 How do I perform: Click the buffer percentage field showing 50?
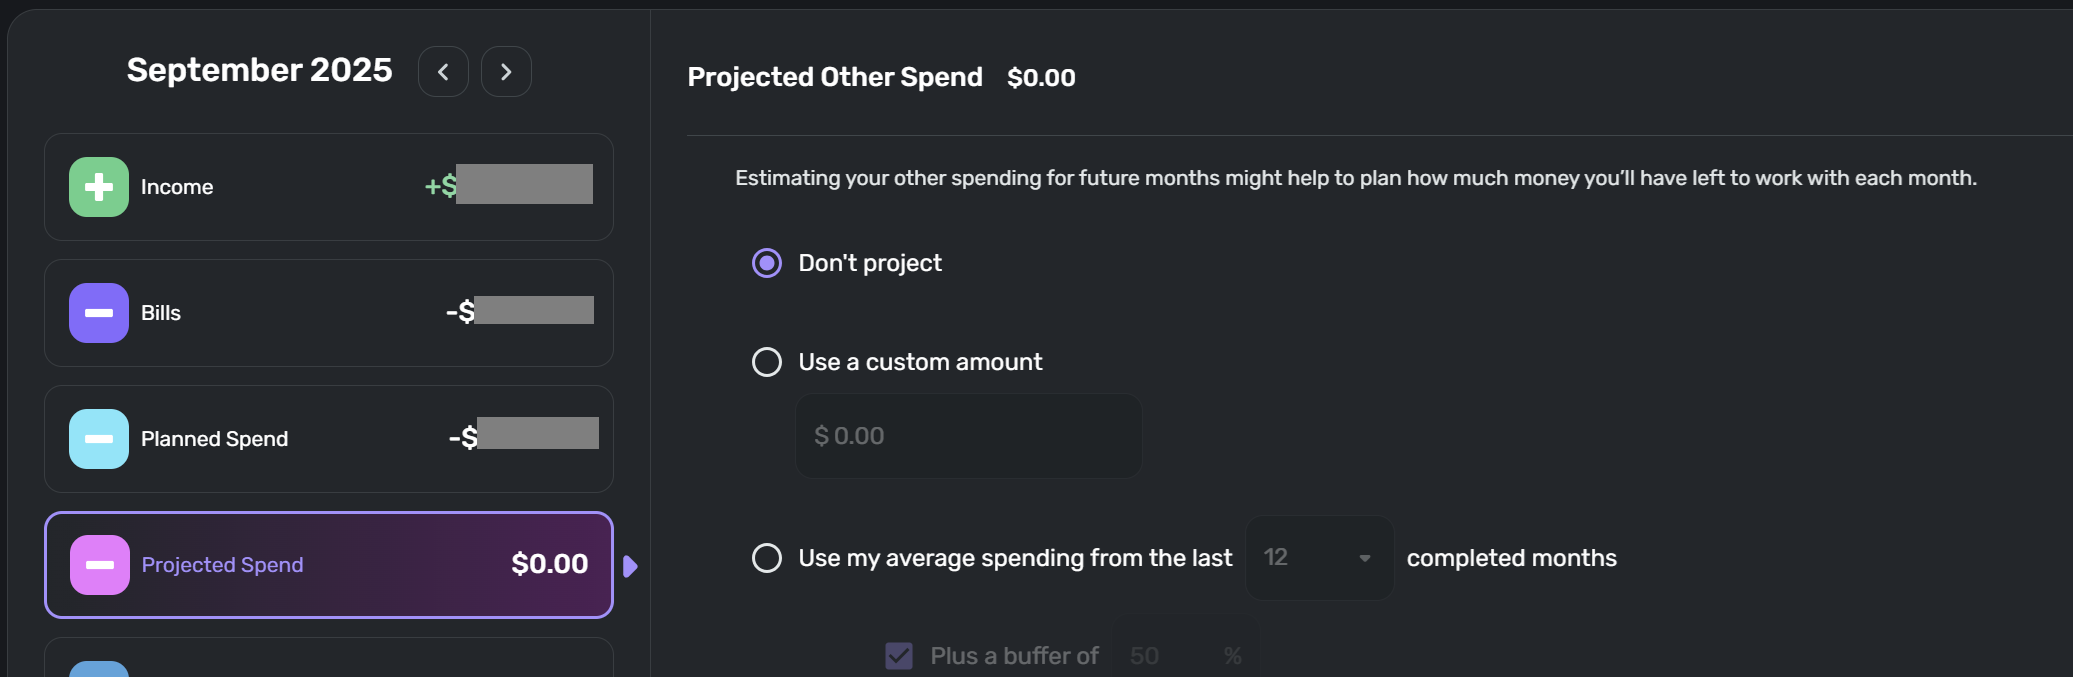[x=1160, y=656]
